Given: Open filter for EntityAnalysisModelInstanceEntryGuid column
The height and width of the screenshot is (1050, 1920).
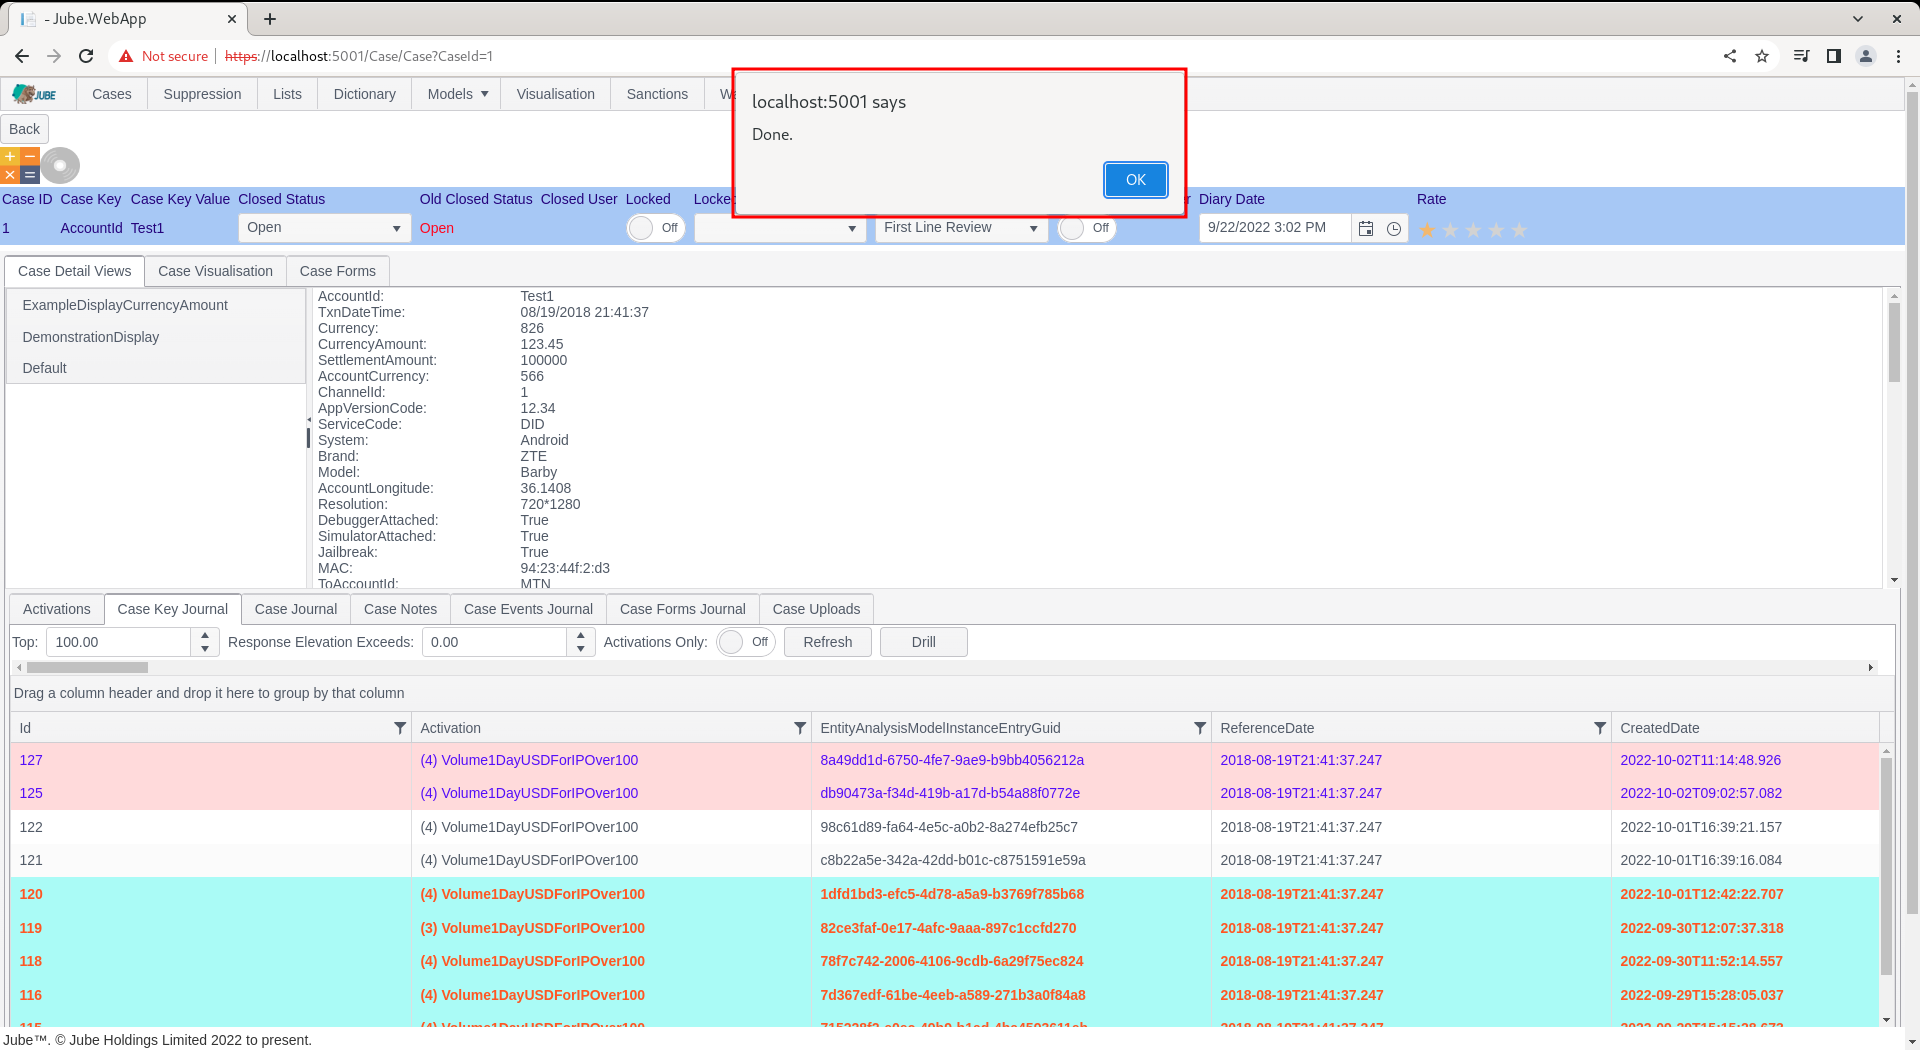Looking at the screenshot, I should (1200, 728).
